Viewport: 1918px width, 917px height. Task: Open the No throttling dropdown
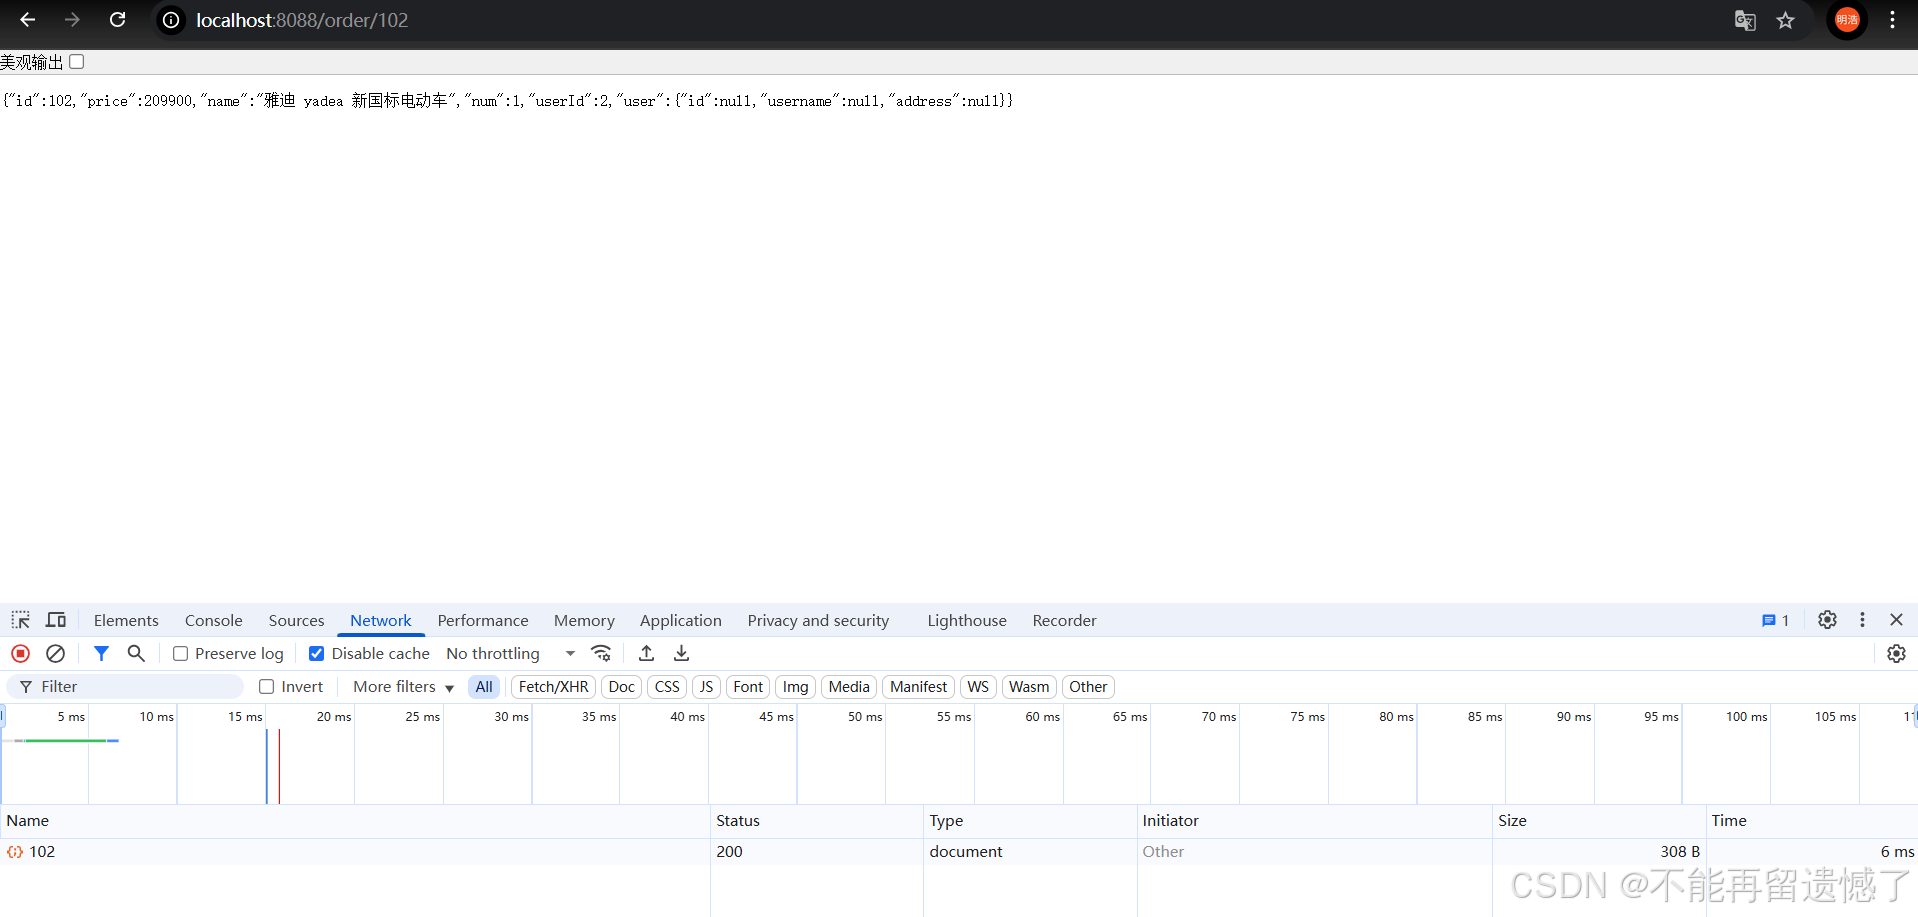pos(511,653)
